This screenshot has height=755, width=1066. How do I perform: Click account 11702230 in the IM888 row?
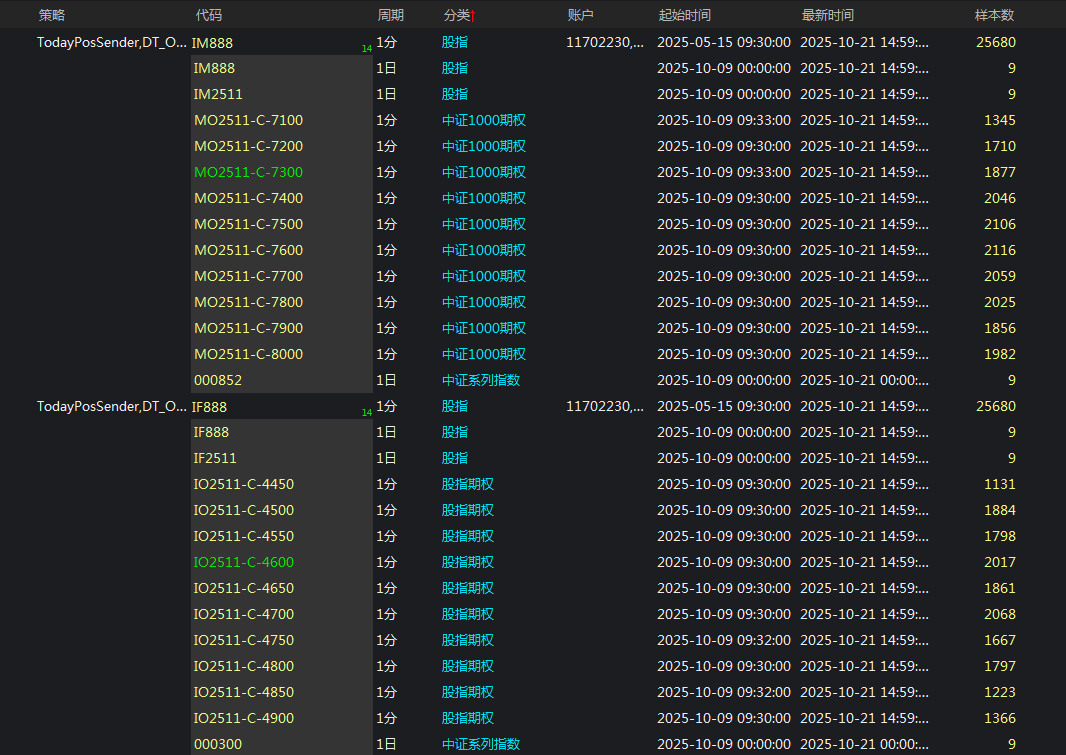(x=604, y=42)
